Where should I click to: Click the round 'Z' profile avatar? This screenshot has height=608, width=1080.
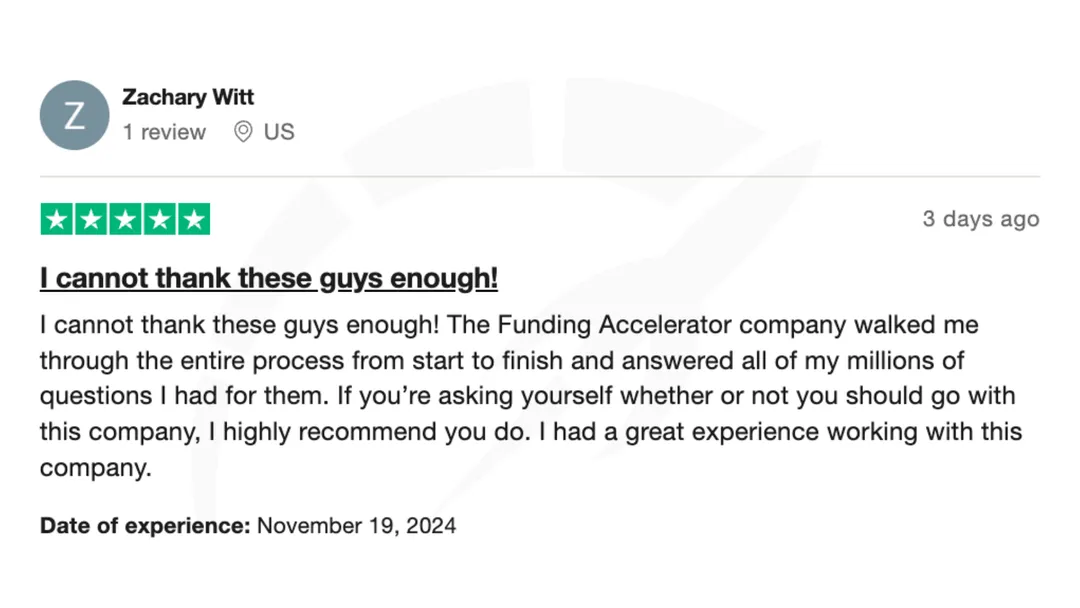74,115
